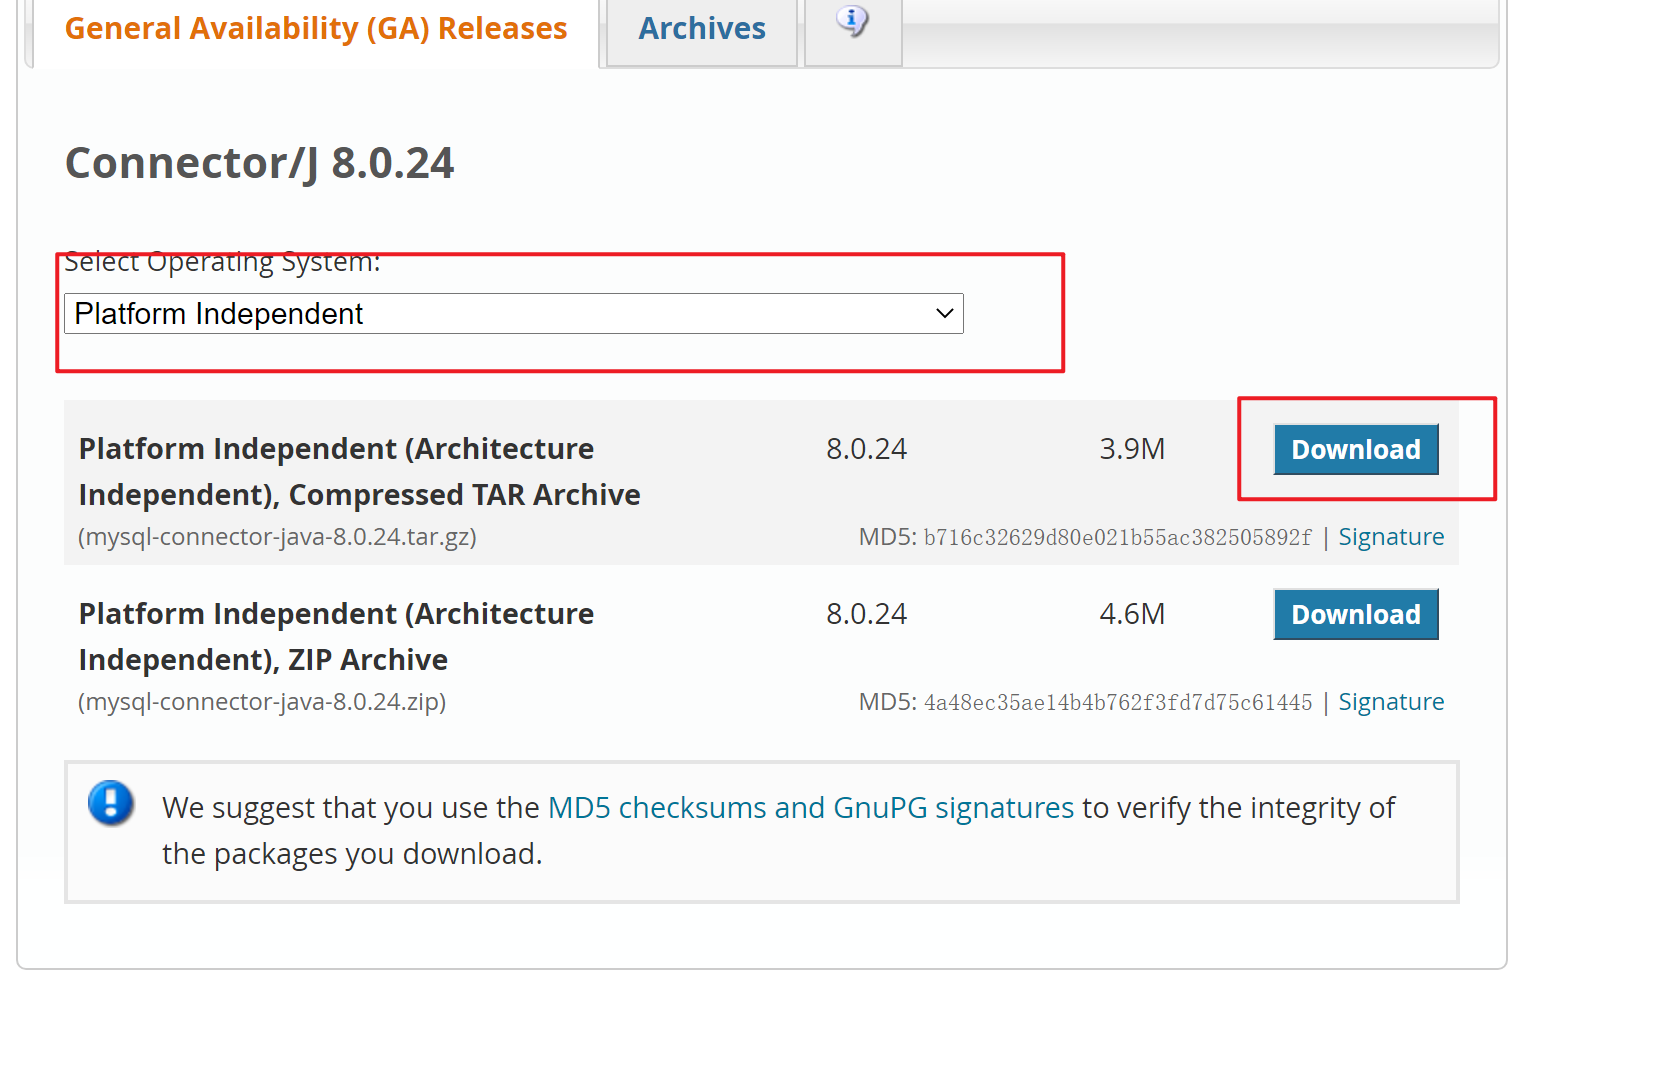
Task: Click the 3.9M file size value
Action: [x=1132, y=449]
